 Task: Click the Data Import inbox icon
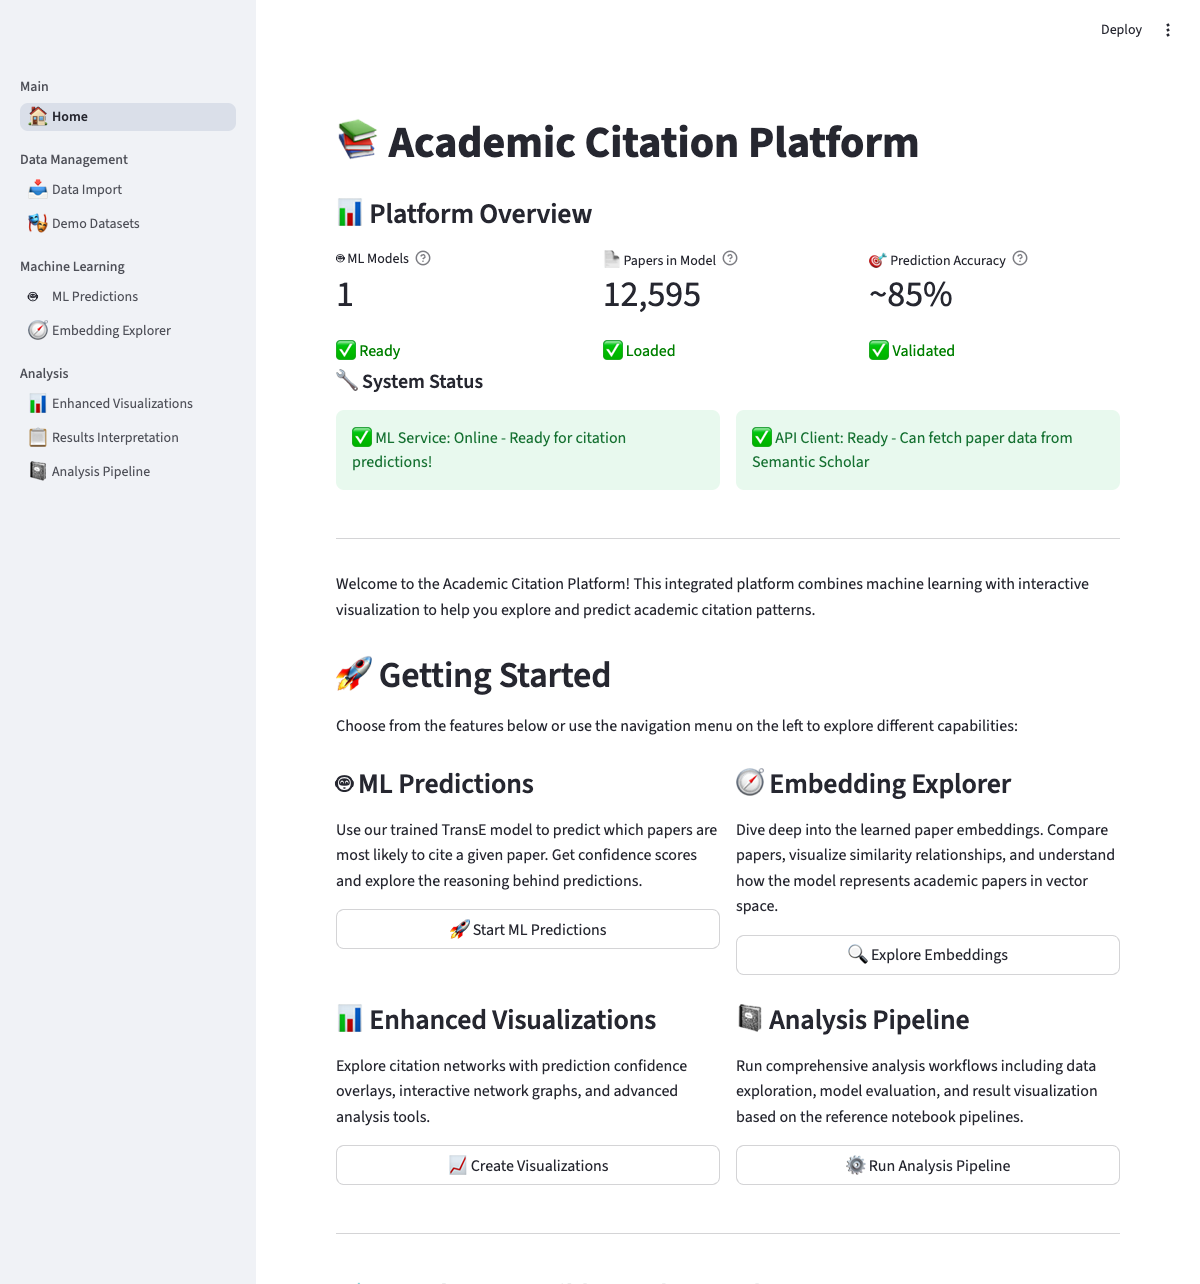coord(38,189)
